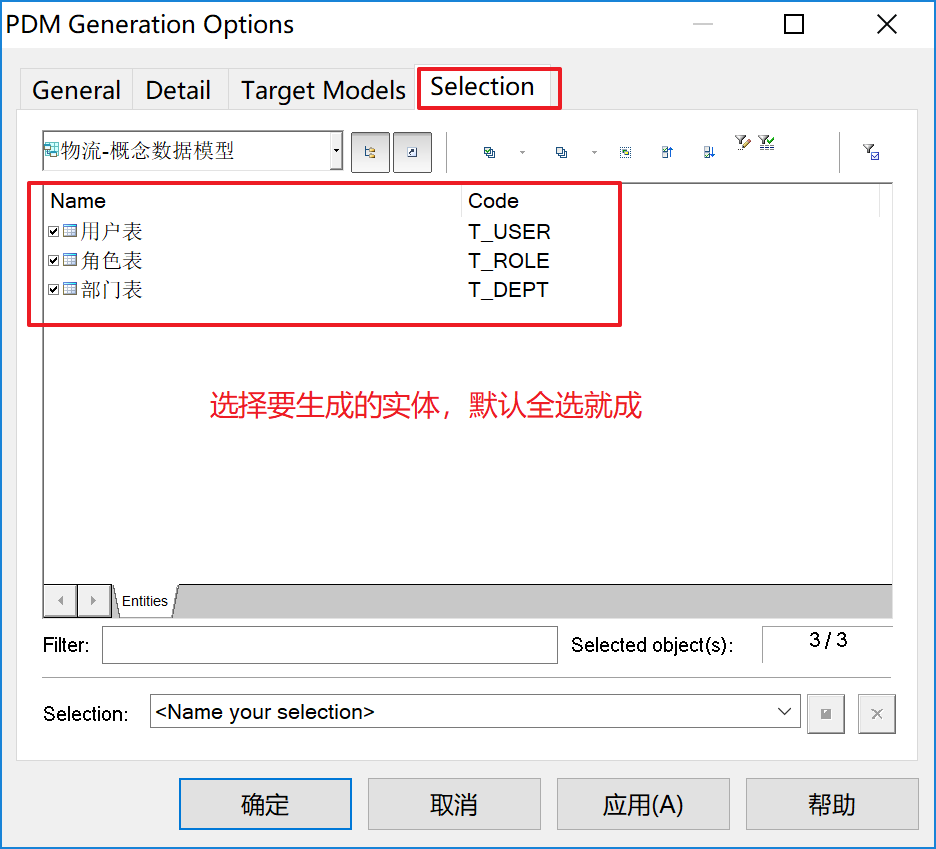The width and height of the screenshot is (936, 849).
Task: Click Move Selected Items to Top icon
Action: [667, 152]
